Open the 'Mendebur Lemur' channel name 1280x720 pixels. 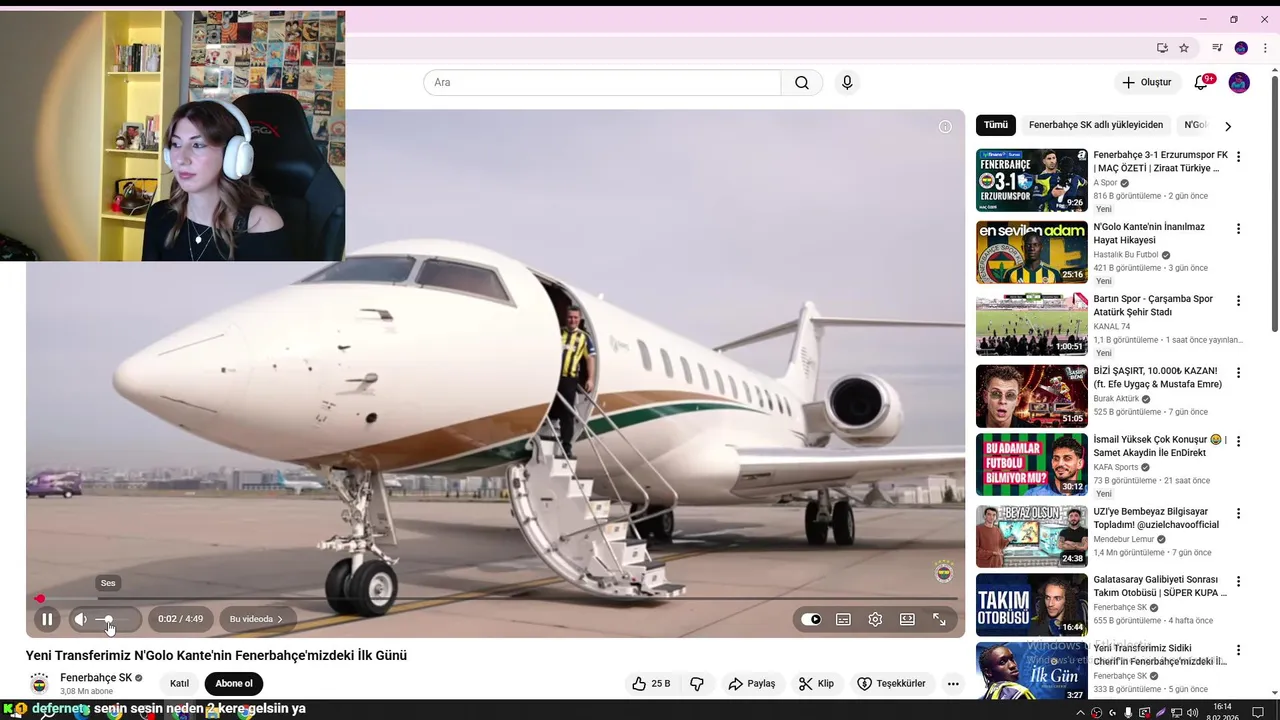pos(1124,539)
